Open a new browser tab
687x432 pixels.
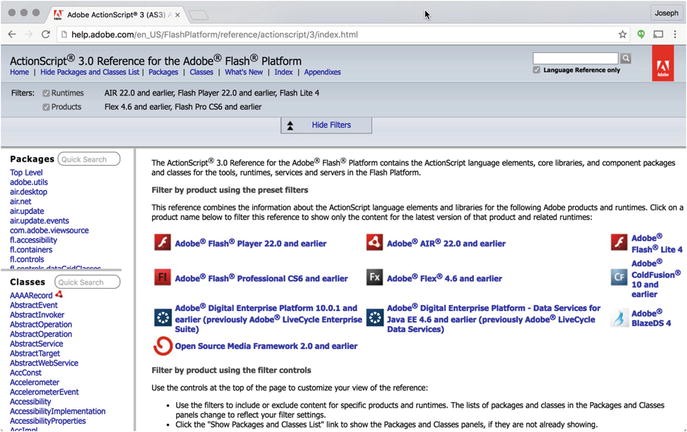coord(199,15)
